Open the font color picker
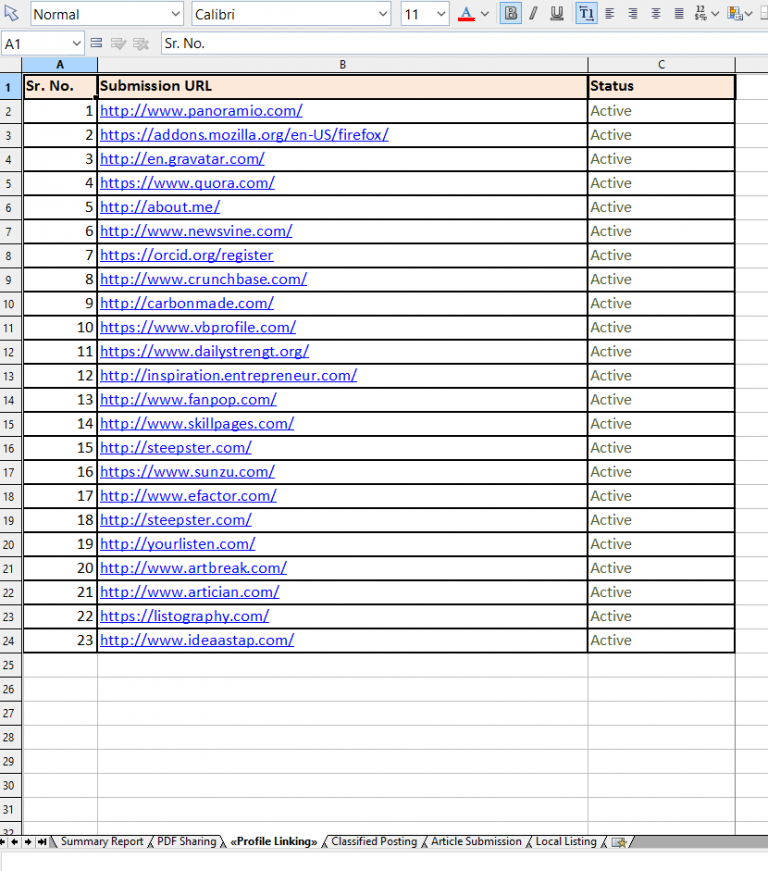 (466, 14)
